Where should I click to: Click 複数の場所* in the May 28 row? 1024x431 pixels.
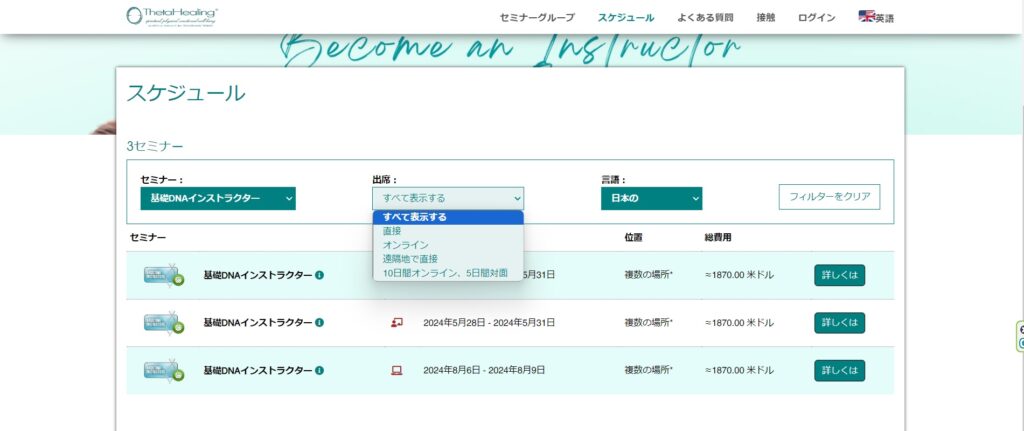pos(648,323)
